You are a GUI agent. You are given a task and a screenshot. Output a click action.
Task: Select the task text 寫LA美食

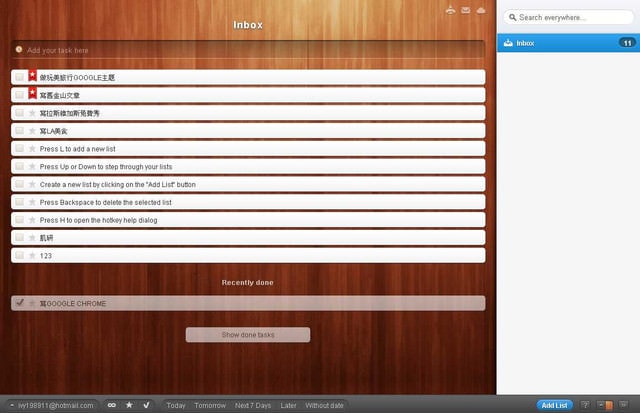[53, 131]
